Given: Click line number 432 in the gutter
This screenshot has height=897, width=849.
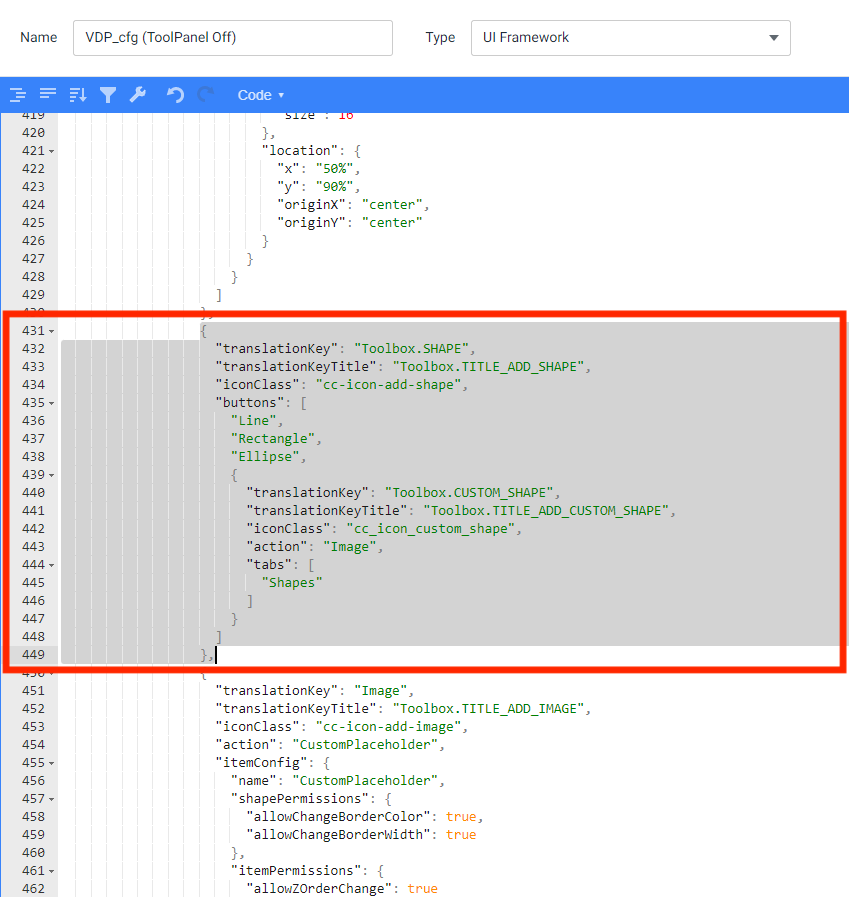Looking at the screenshot, I should click(x=33, y=349).
